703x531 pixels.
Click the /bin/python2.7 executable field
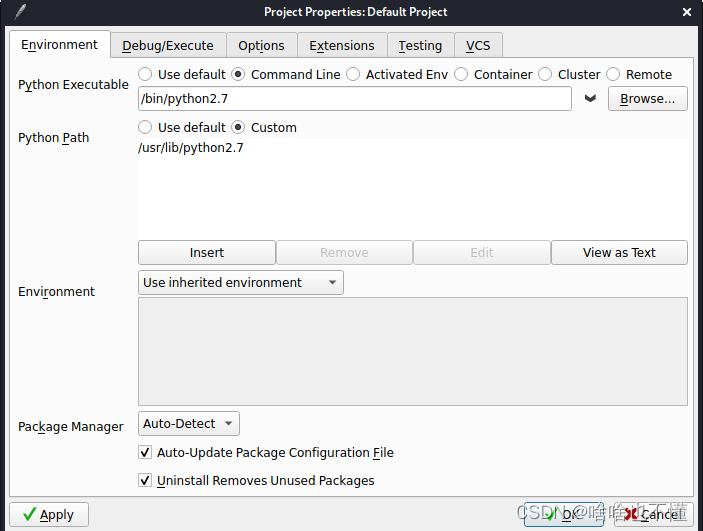pos(355,99)
